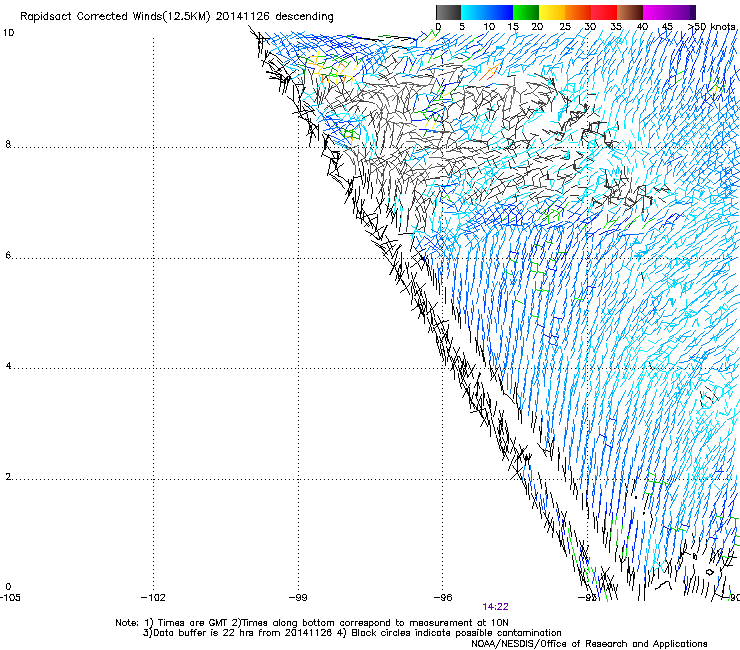Click the legend value 25 label
This screenshot has height=650, width=740.
click(x=565, y=27)
